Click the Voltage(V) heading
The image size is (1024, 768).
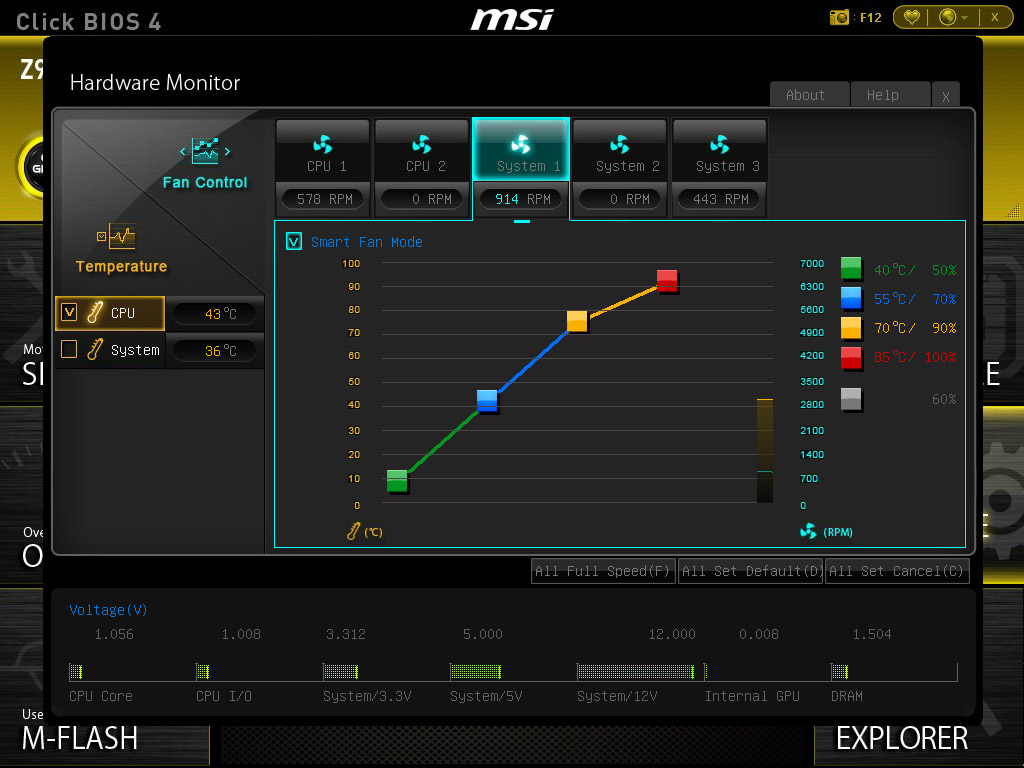[x=108, y=610]
